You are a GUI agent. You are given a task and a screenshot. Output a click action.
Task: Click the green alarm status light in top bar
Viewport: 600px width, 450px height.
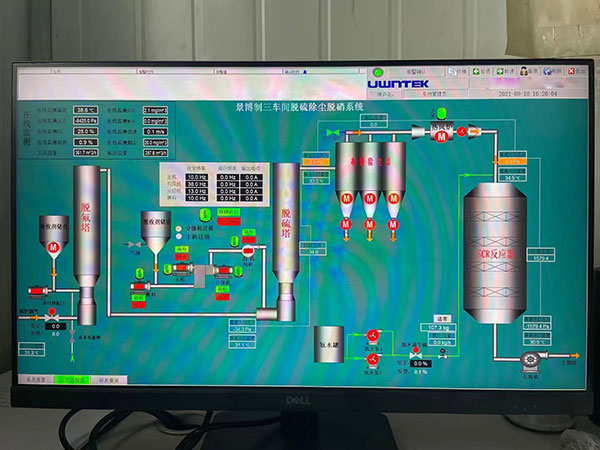point(379,72)
